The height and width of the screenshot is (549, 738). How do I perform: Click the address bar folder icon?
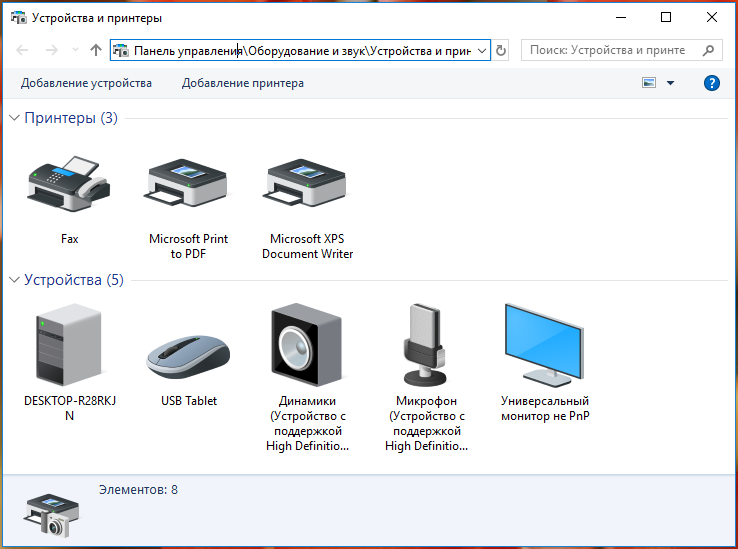(x=120, y=50)
